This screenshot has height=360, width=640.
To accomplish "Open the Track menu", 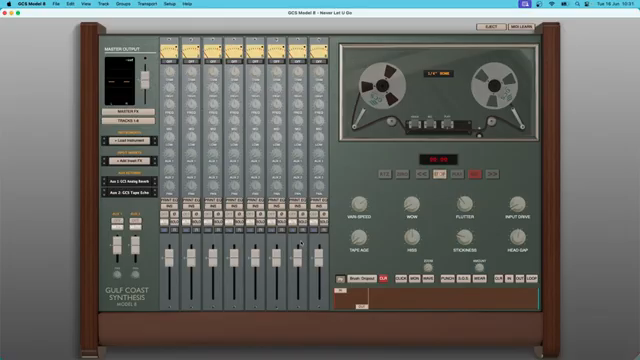I will click(x=104, y=4).
